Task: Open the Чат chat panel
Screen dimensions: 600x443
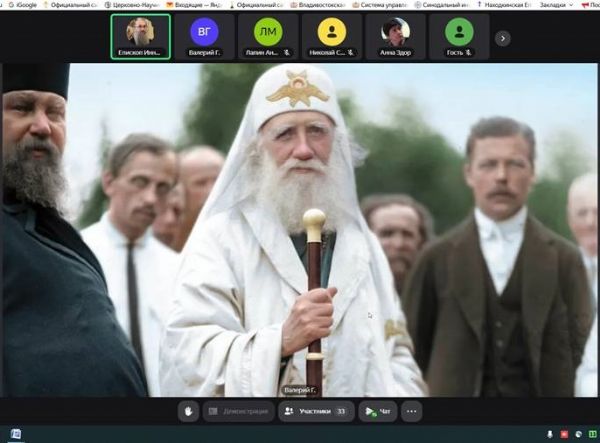Action: (x=378, y=411)
